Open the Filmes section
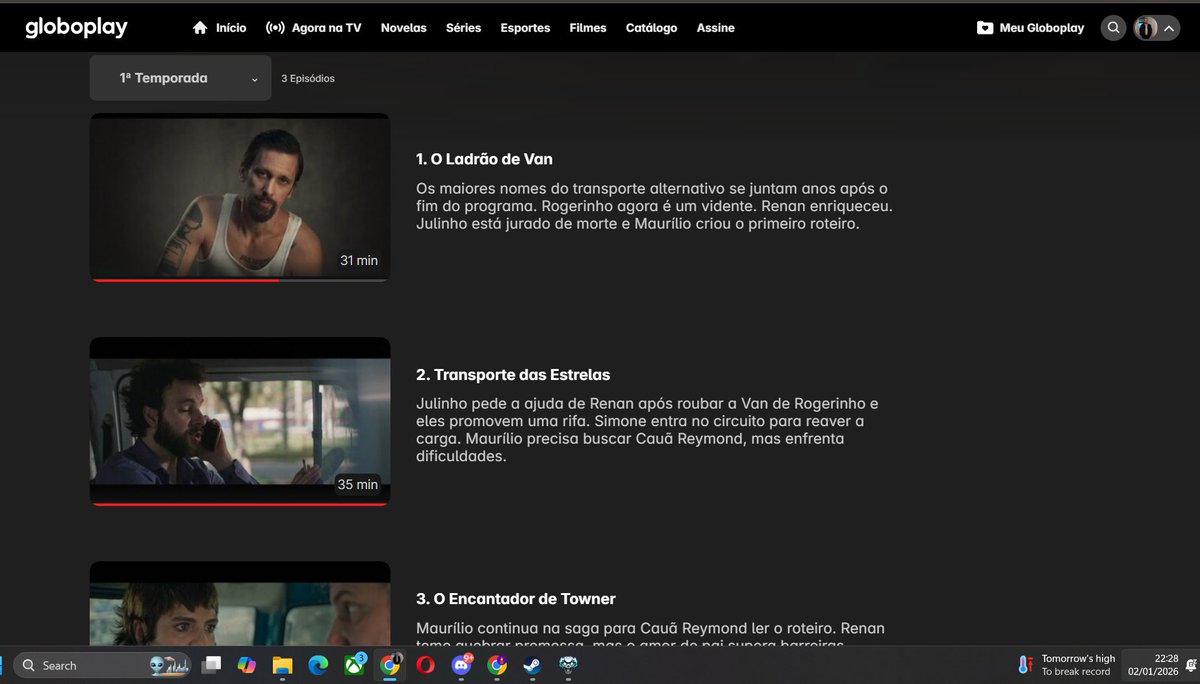The height and width of the screenshot is (684, 1200). (588, 28)
